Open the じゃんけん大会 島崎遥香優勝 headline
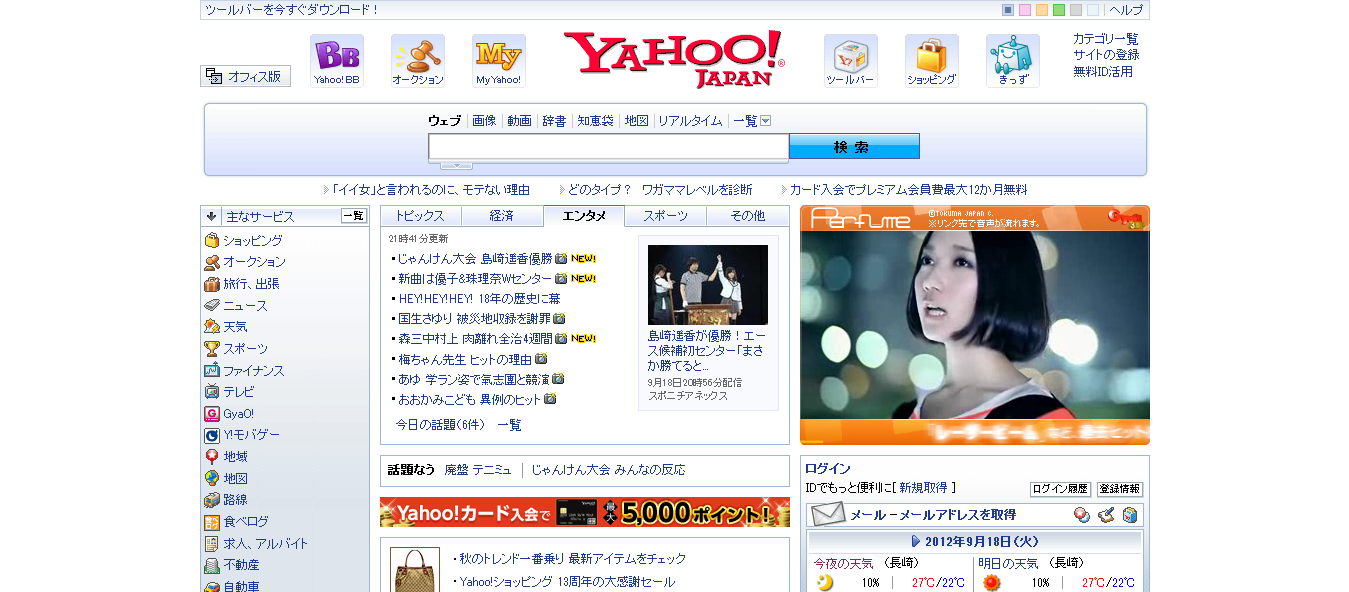This screenshot has width=1349, height=592. pos(475,259)
